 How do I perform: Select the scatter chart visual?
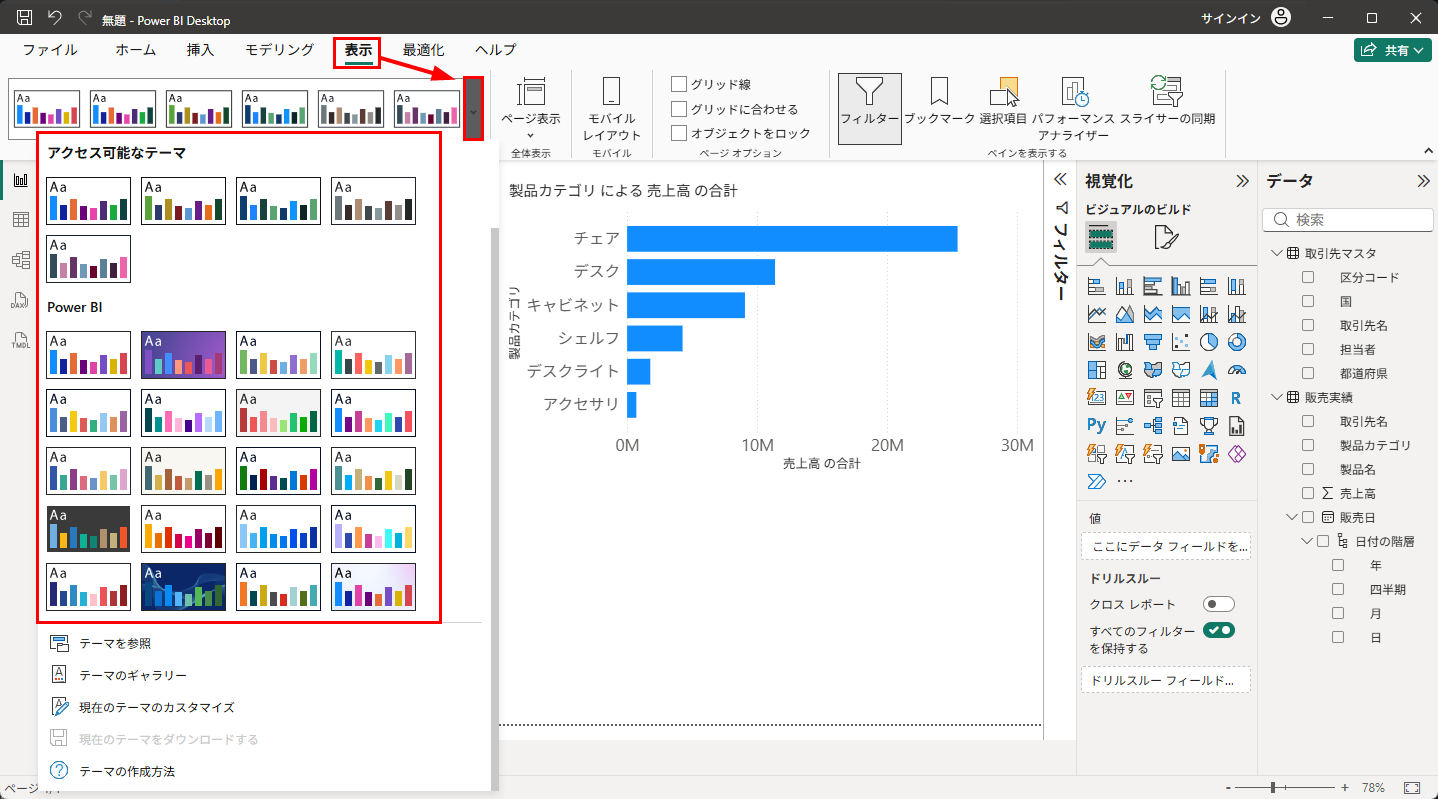pyautogui.click(x=1180, y=342)
